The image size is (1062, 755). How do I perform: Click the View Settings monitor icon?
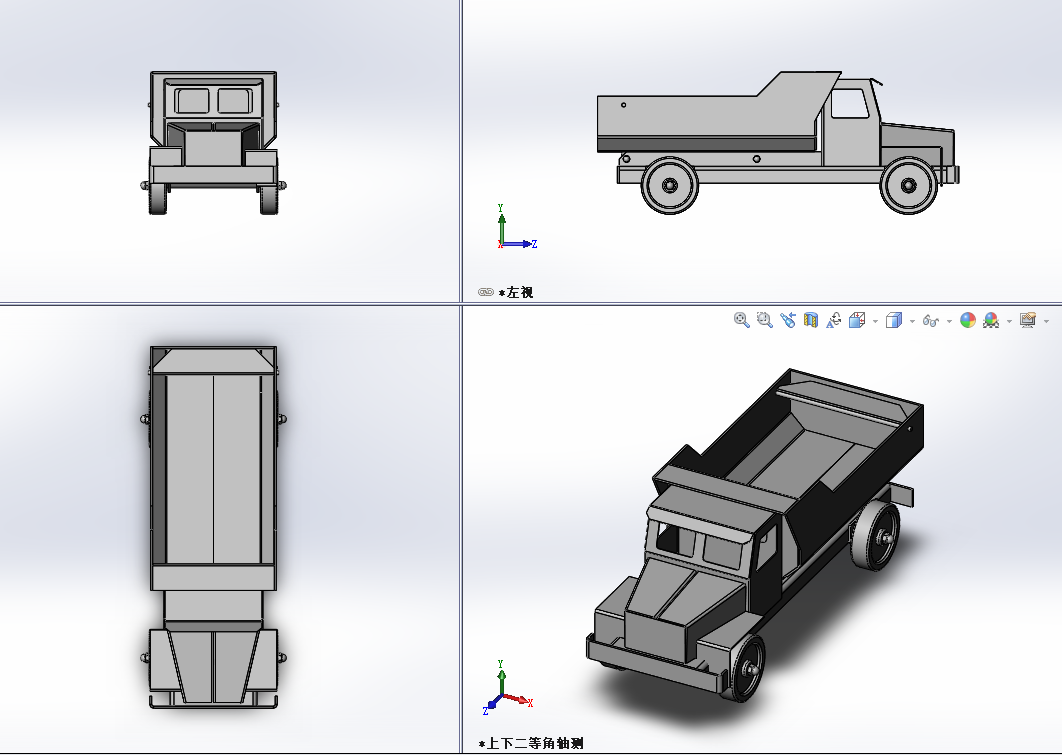click(x=1028, y=320)
